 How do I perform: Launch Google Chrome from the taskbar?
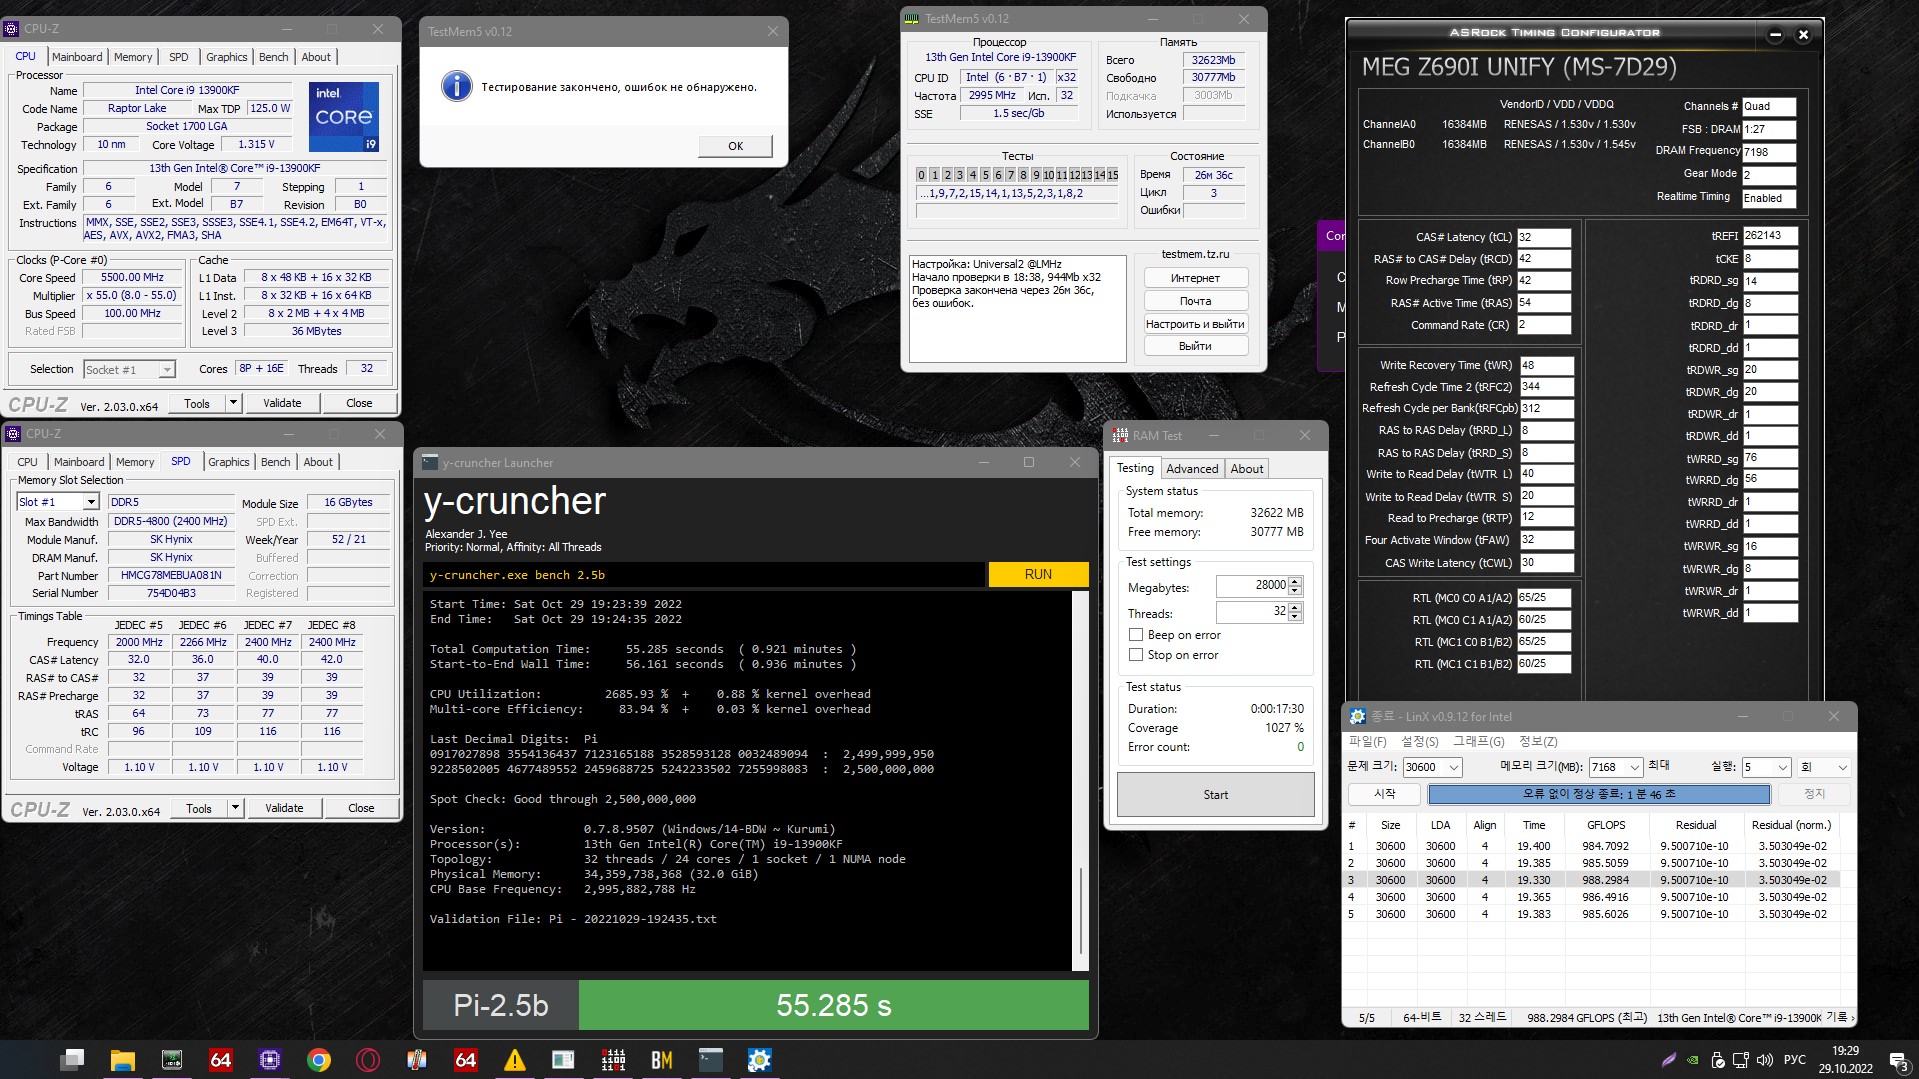[x=319, y=1060]
